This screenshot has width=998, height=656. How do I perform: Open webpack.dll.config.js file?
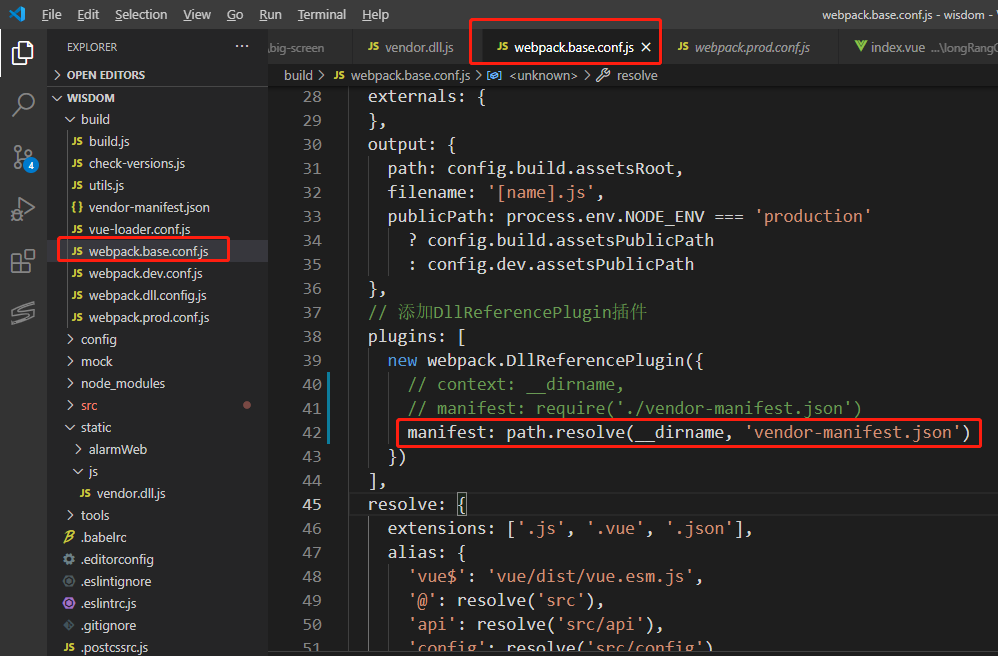coord(157,295)
